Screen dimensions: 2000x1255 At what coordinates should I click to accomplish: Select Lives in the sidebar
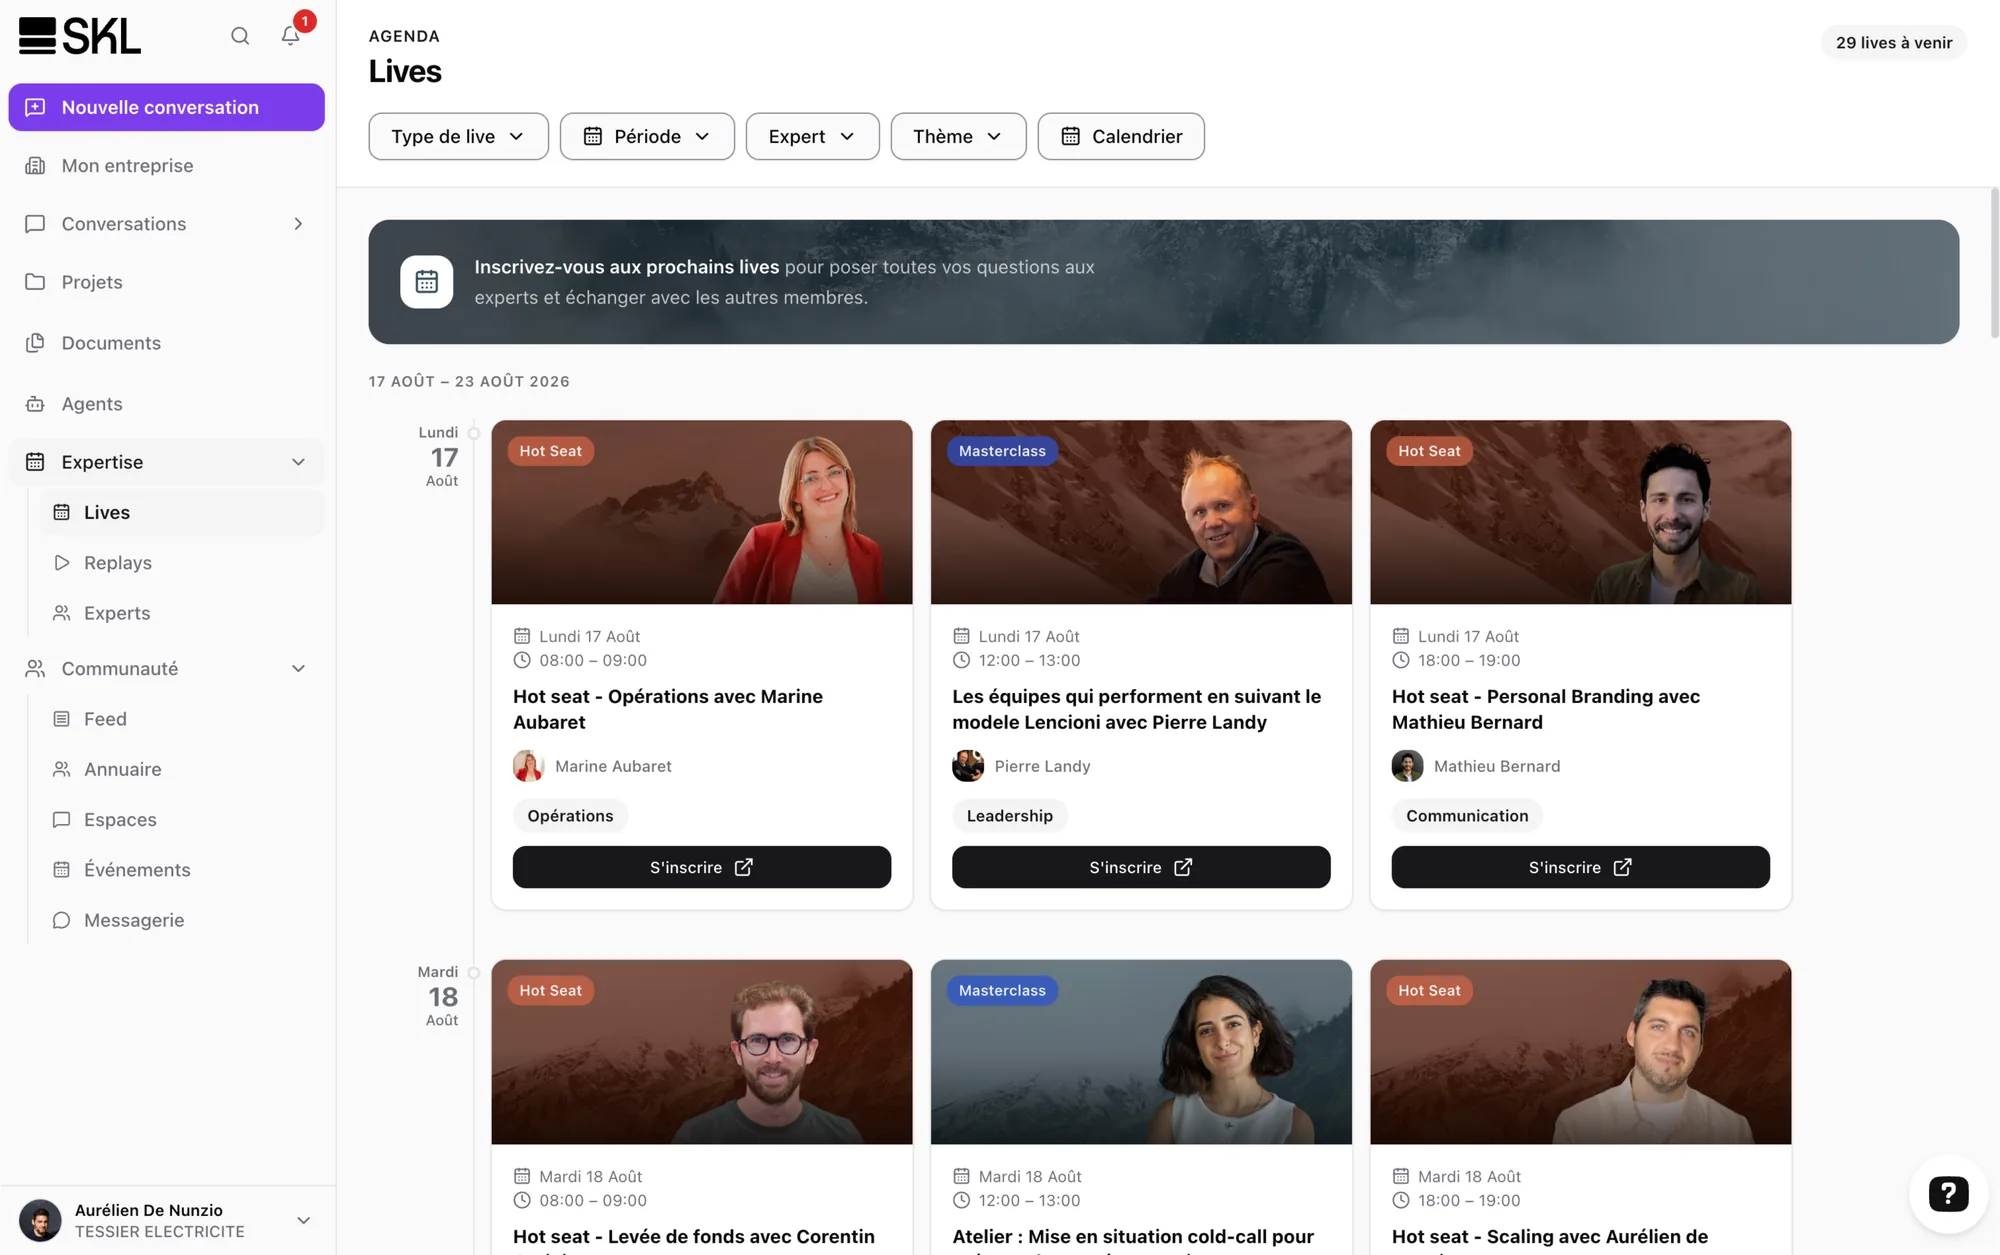click(182, 512)
